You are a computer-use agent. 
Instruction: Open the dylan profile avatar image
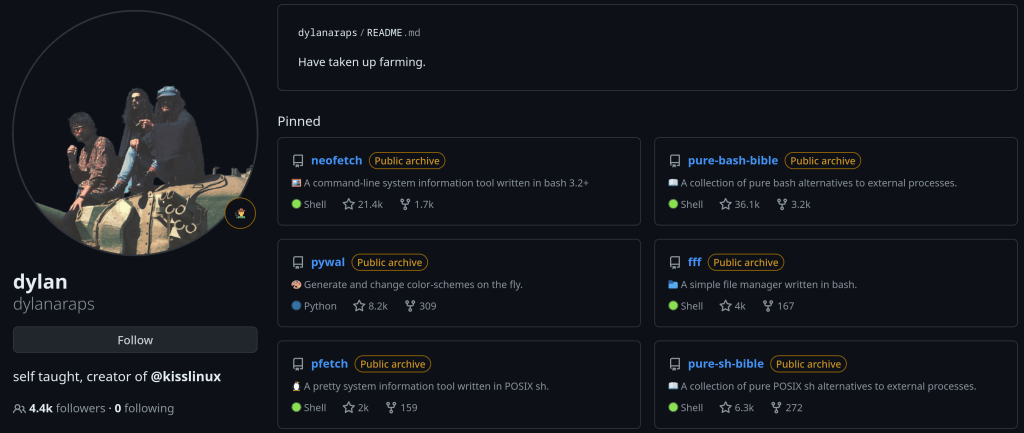point(135,133)
